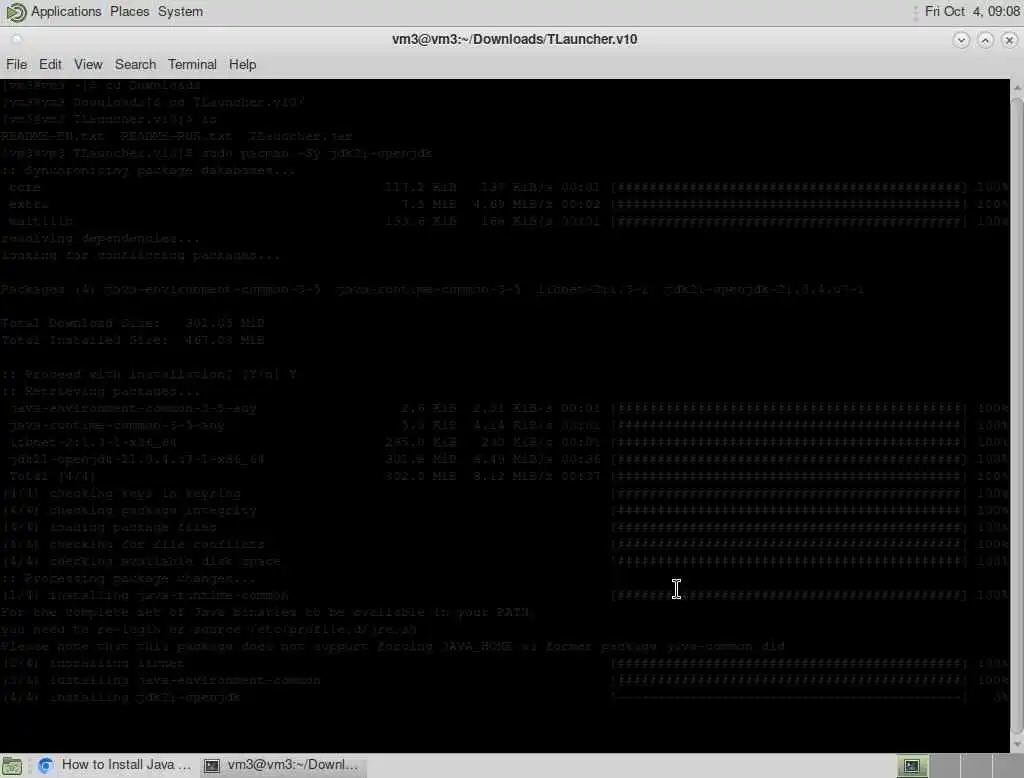This screenshot has height=778, width=1024.
Task: Click the 'Proceed with installation?' prompt line
Action: [x=149, y=374]
